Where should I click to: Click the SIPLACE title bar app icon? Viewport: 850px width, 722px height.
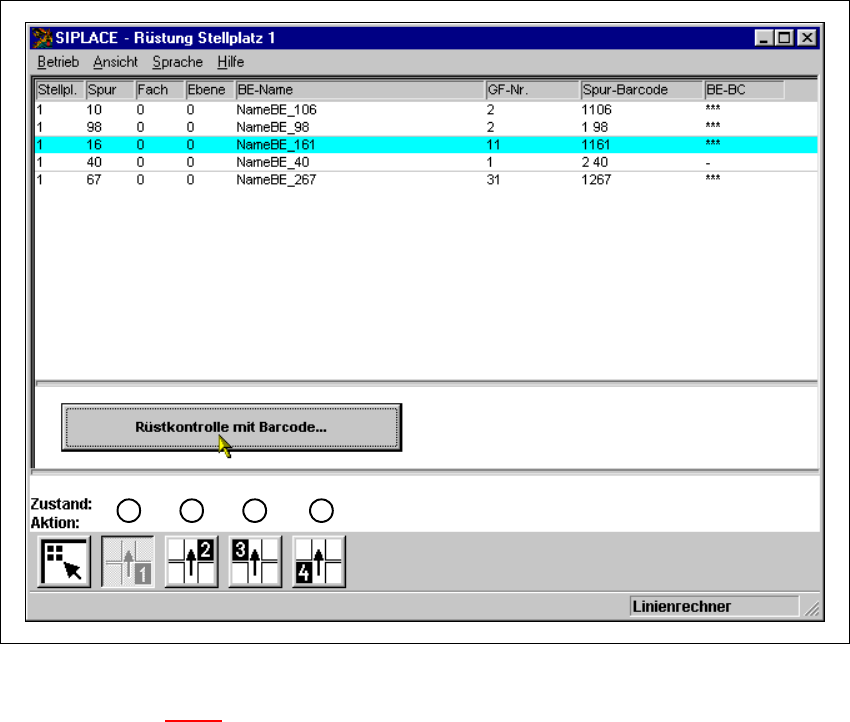coord(43,39)
